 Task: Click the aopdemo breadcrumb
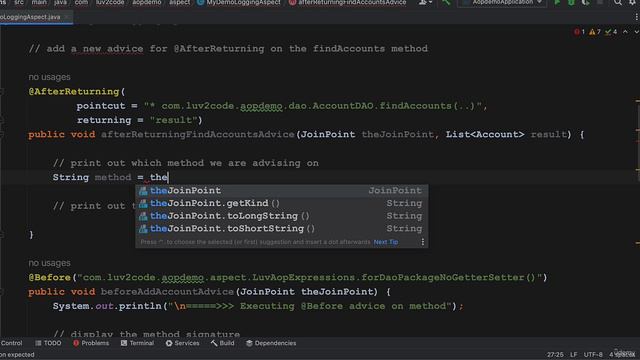tap(147, 2)
